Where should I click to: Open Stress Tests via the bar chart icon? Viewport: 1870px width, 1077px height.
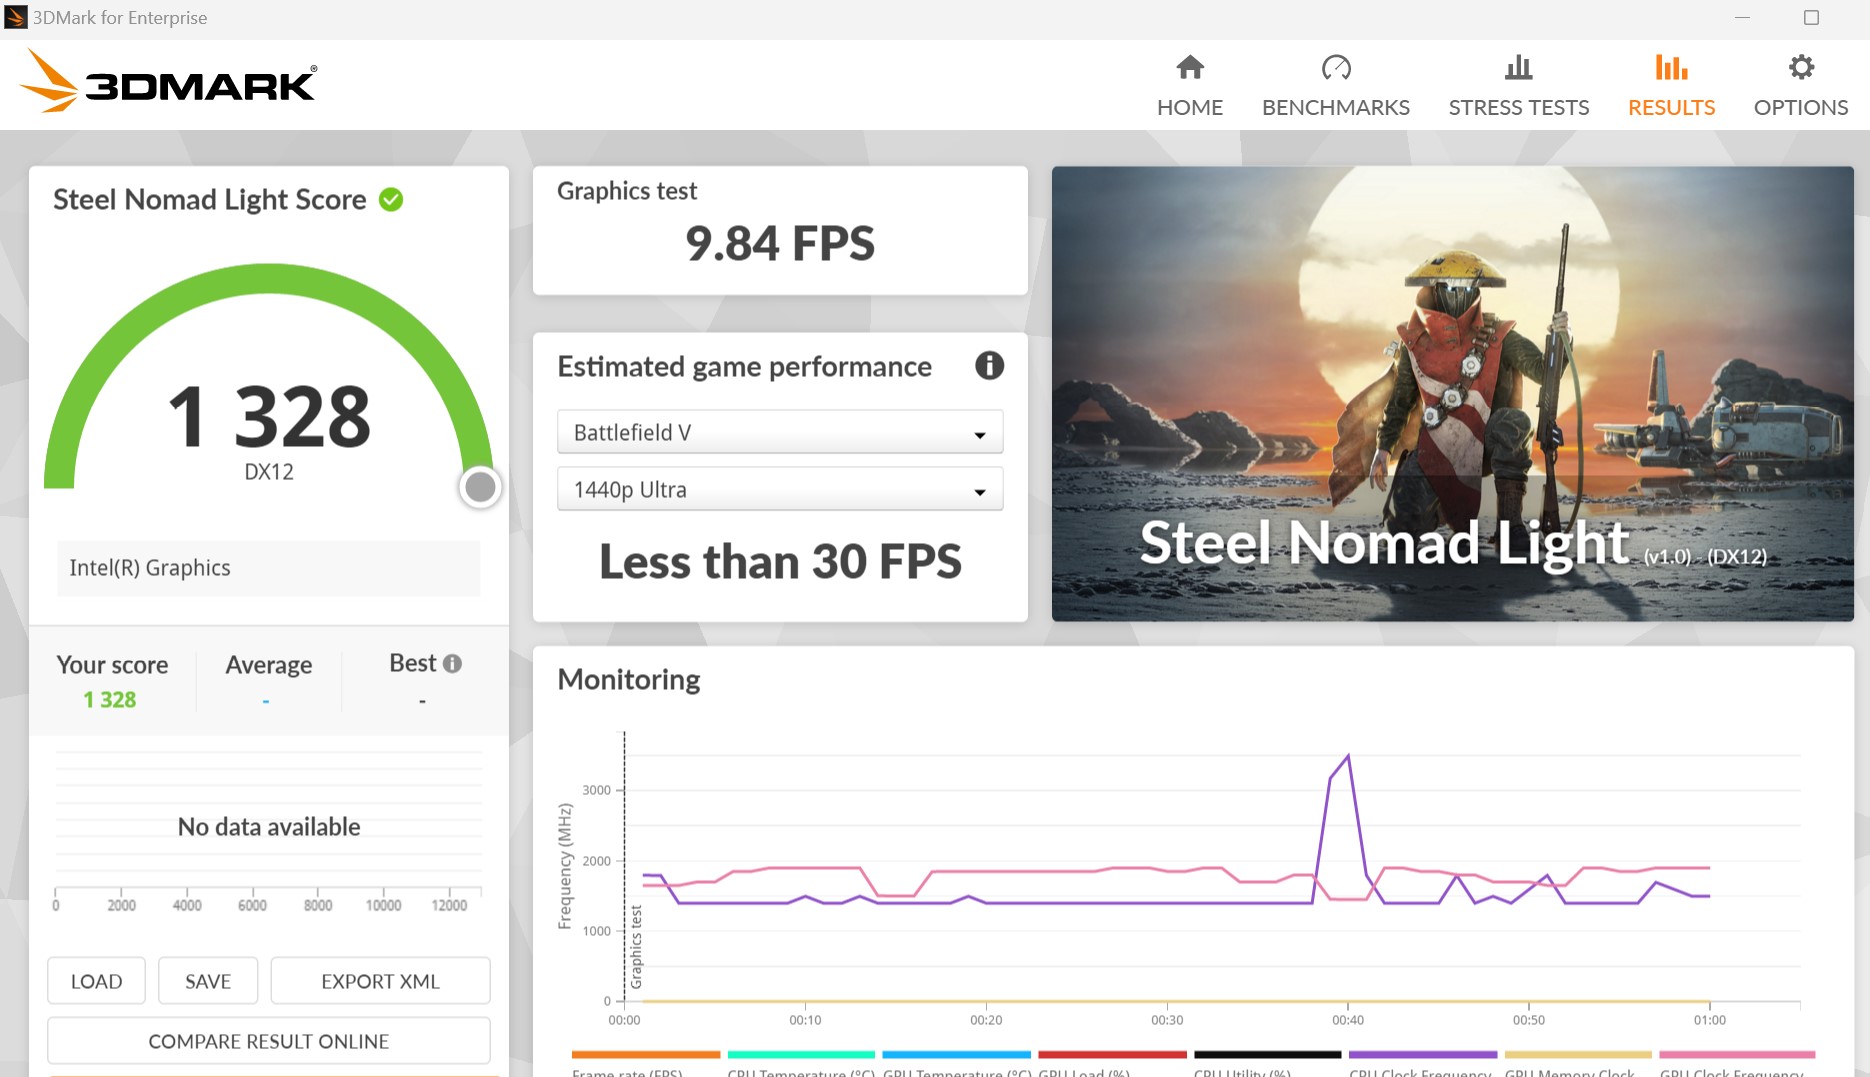[x=1518, y=68]
